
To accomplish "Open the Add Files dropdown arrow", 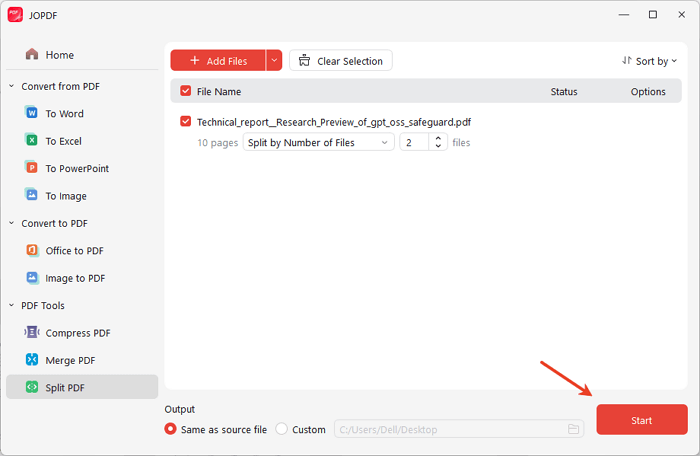I will click(x=274, y=60).
